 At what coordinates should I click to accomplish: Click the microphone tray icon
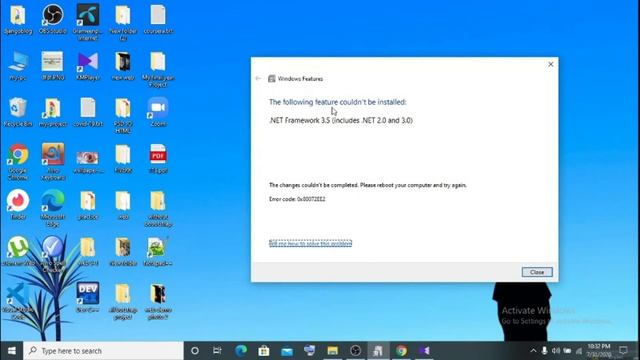tap(544, 351)
